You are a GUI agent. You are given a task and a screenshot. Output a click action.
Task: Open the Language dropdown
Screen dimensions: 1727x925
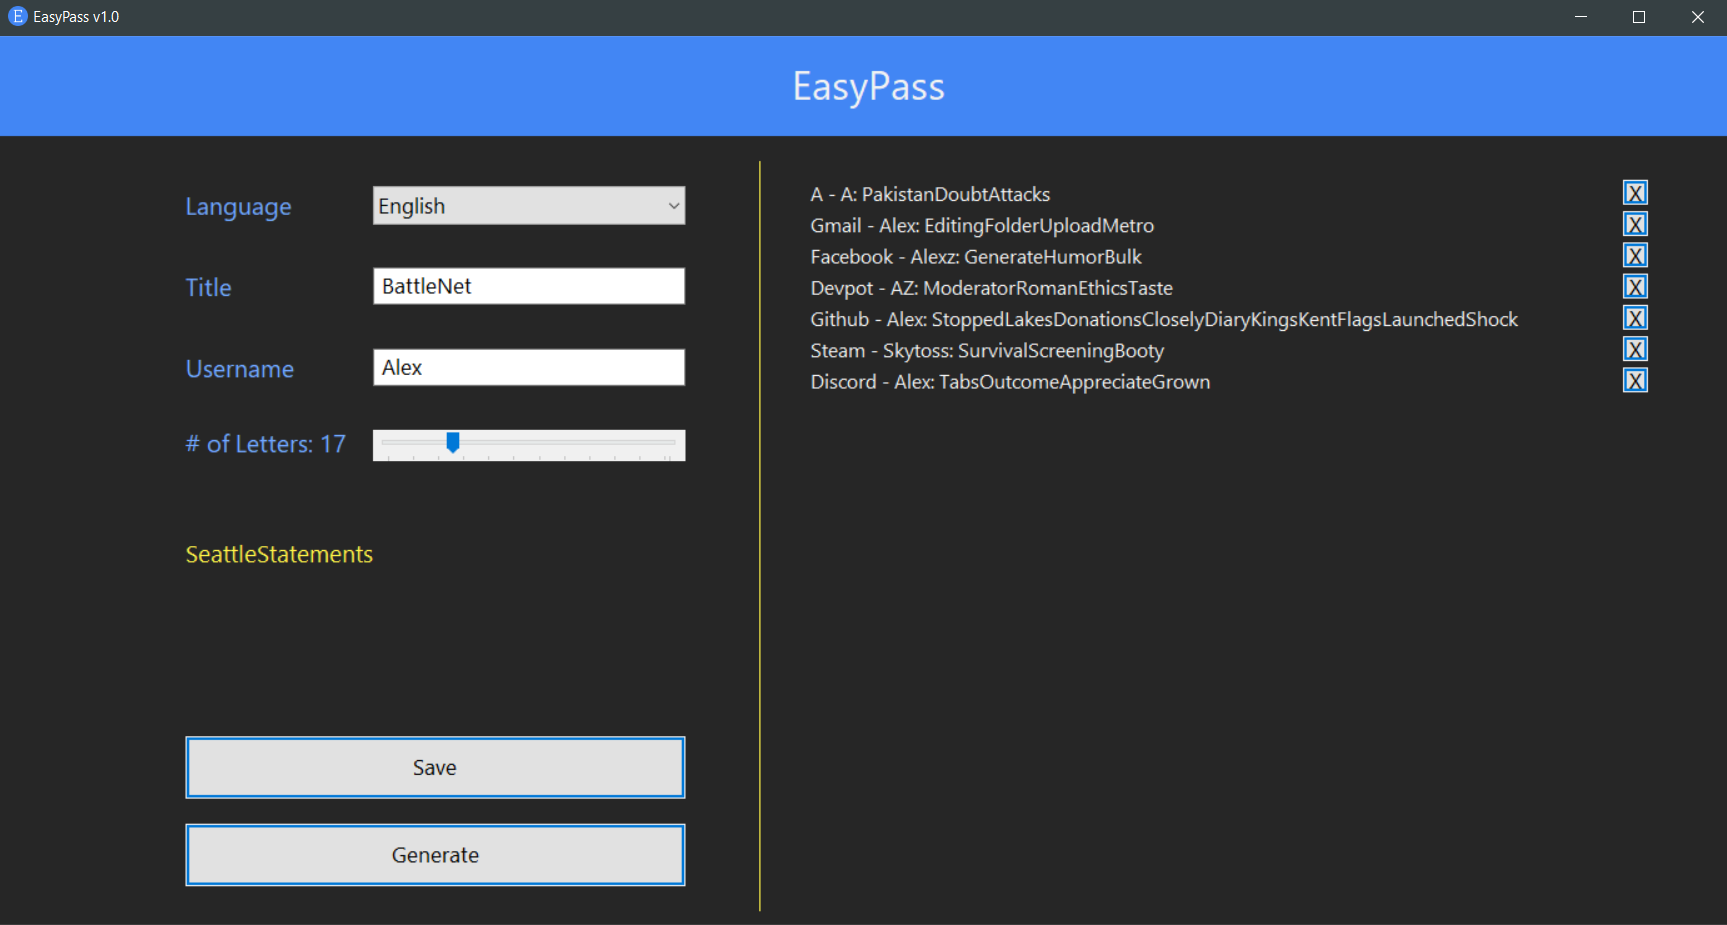point(529,206)
